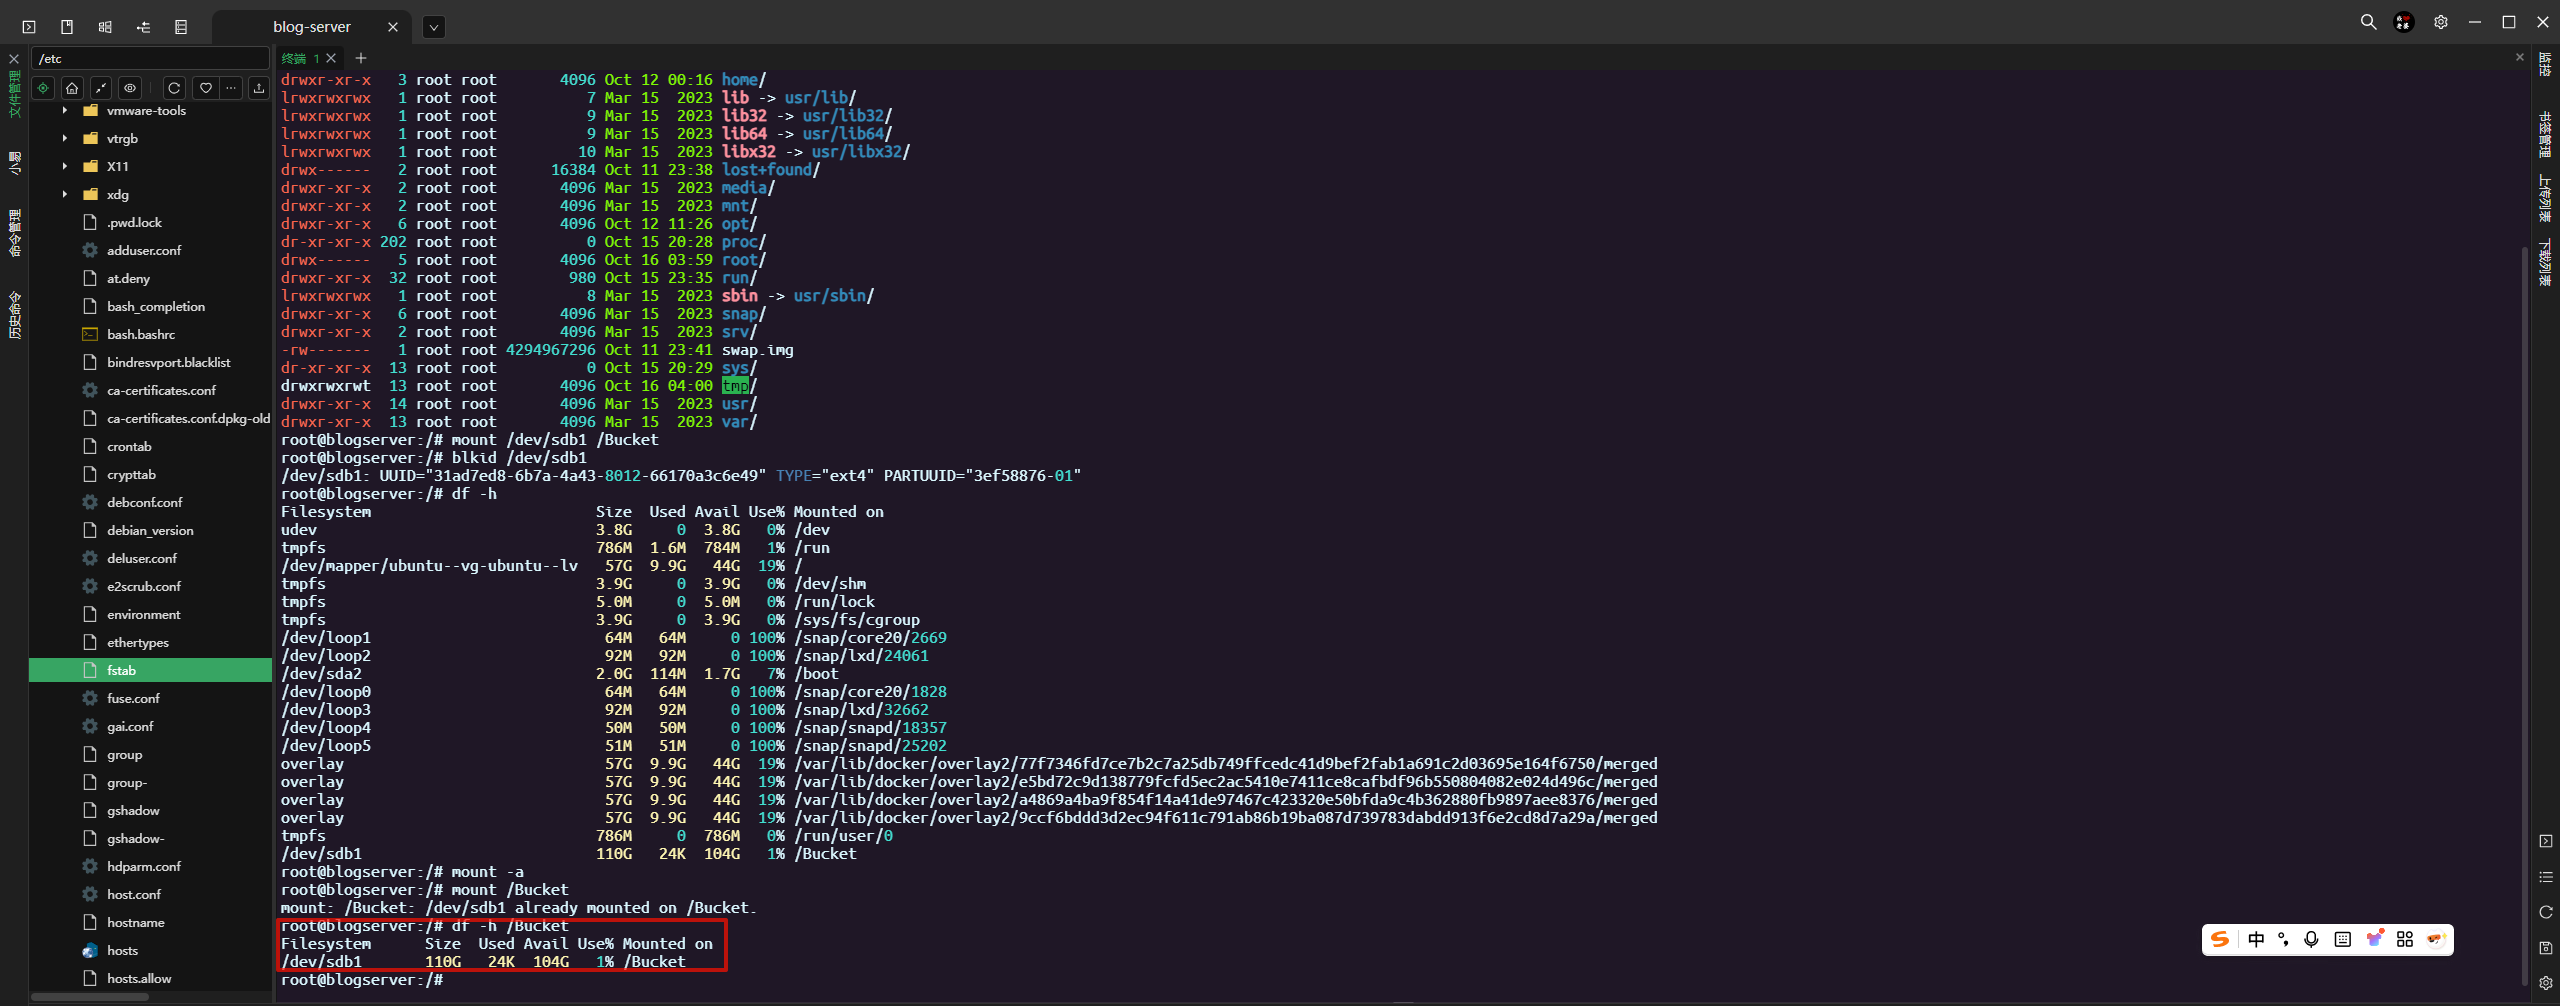Click the /etc path input field
This screenshot has height=1006, width=2560.
point(150,58)
